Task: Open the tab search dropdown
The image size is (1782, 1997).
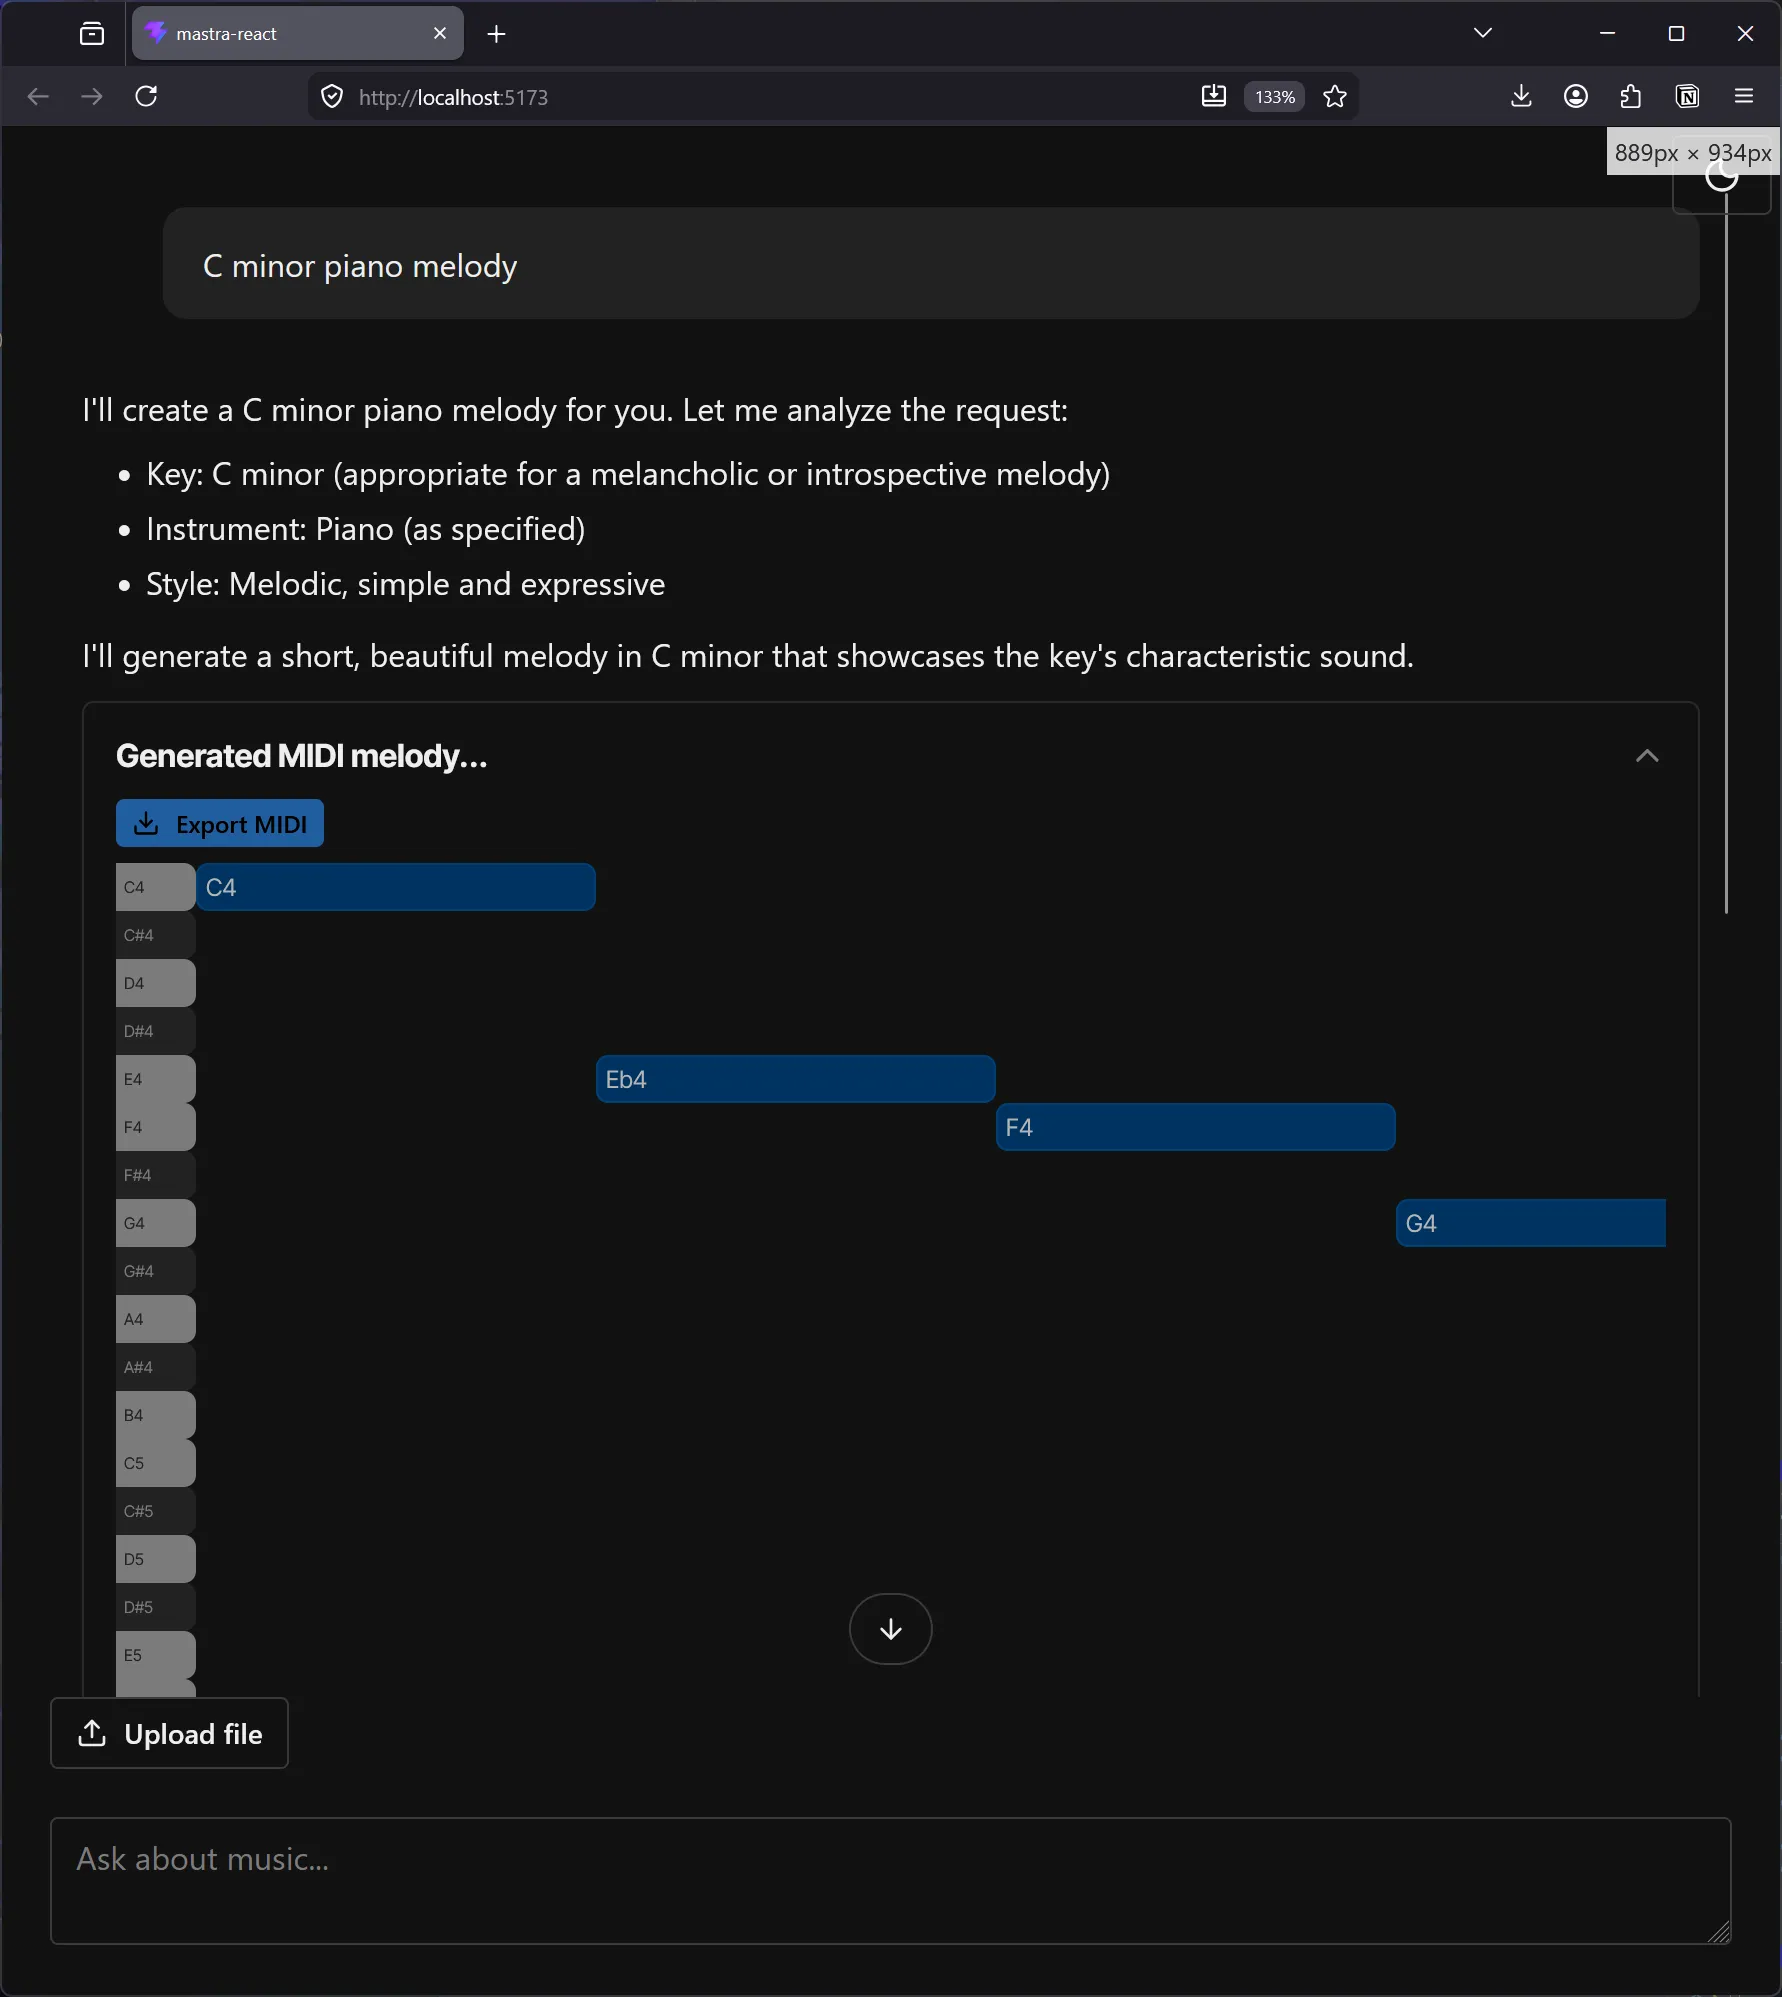Action: coord(1482,32)
